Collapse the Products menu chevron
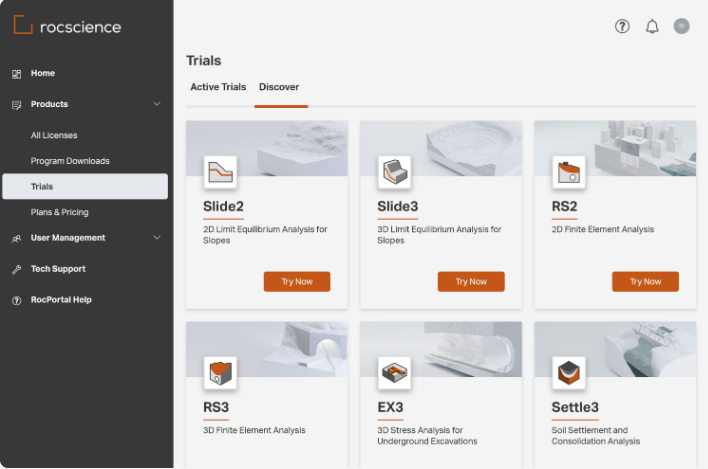The width and height of the screenshot is (708, 469). 157,104
